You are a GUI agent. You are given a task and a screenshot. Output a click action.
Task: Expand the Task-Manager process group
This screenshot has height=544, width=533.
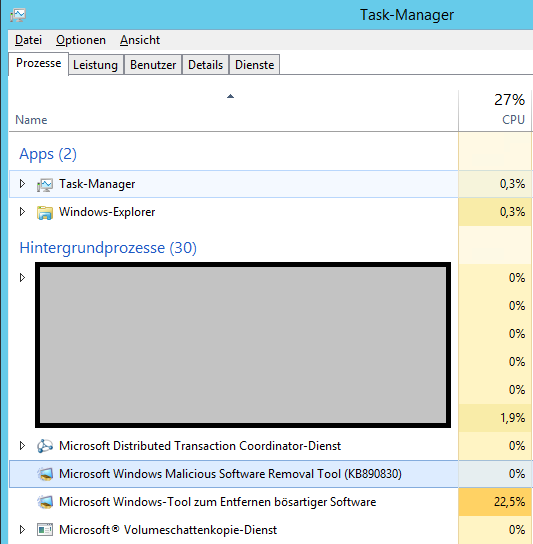click(x=22, y=184)
